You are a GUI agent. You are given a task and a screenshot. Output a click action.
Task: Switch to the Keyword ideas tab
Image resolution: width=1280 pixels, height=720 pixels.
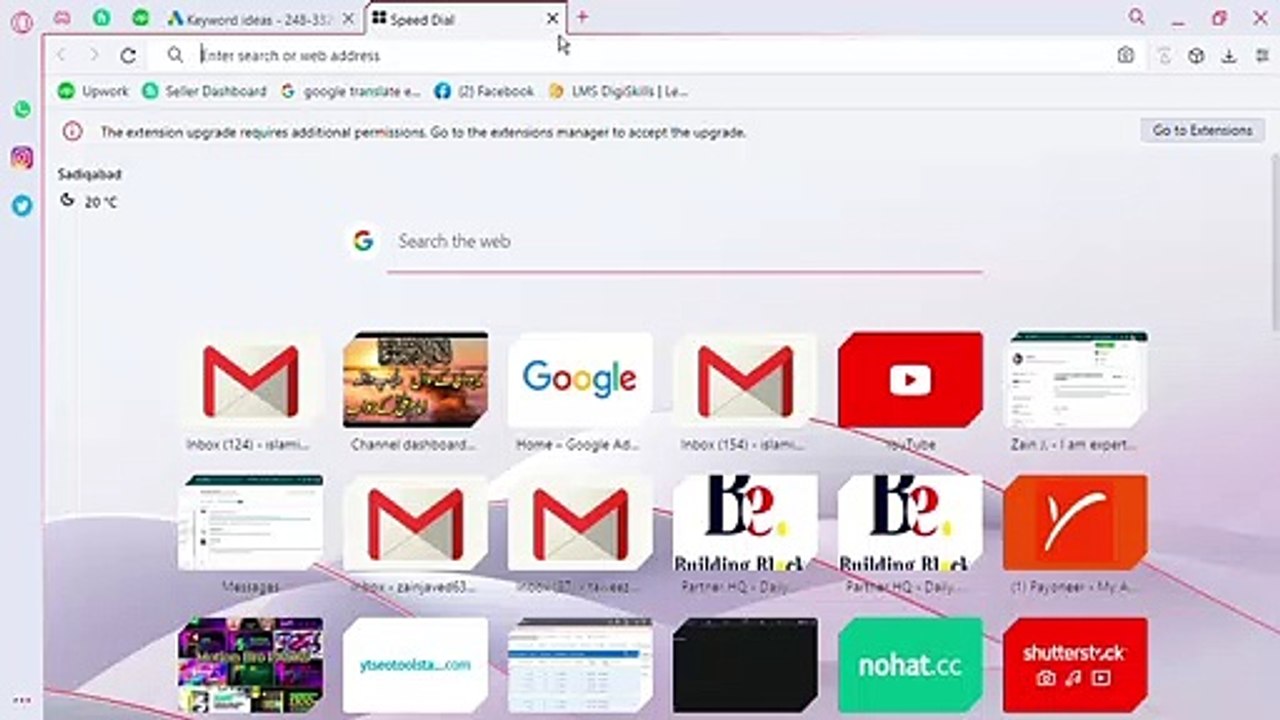click(262, 18)
